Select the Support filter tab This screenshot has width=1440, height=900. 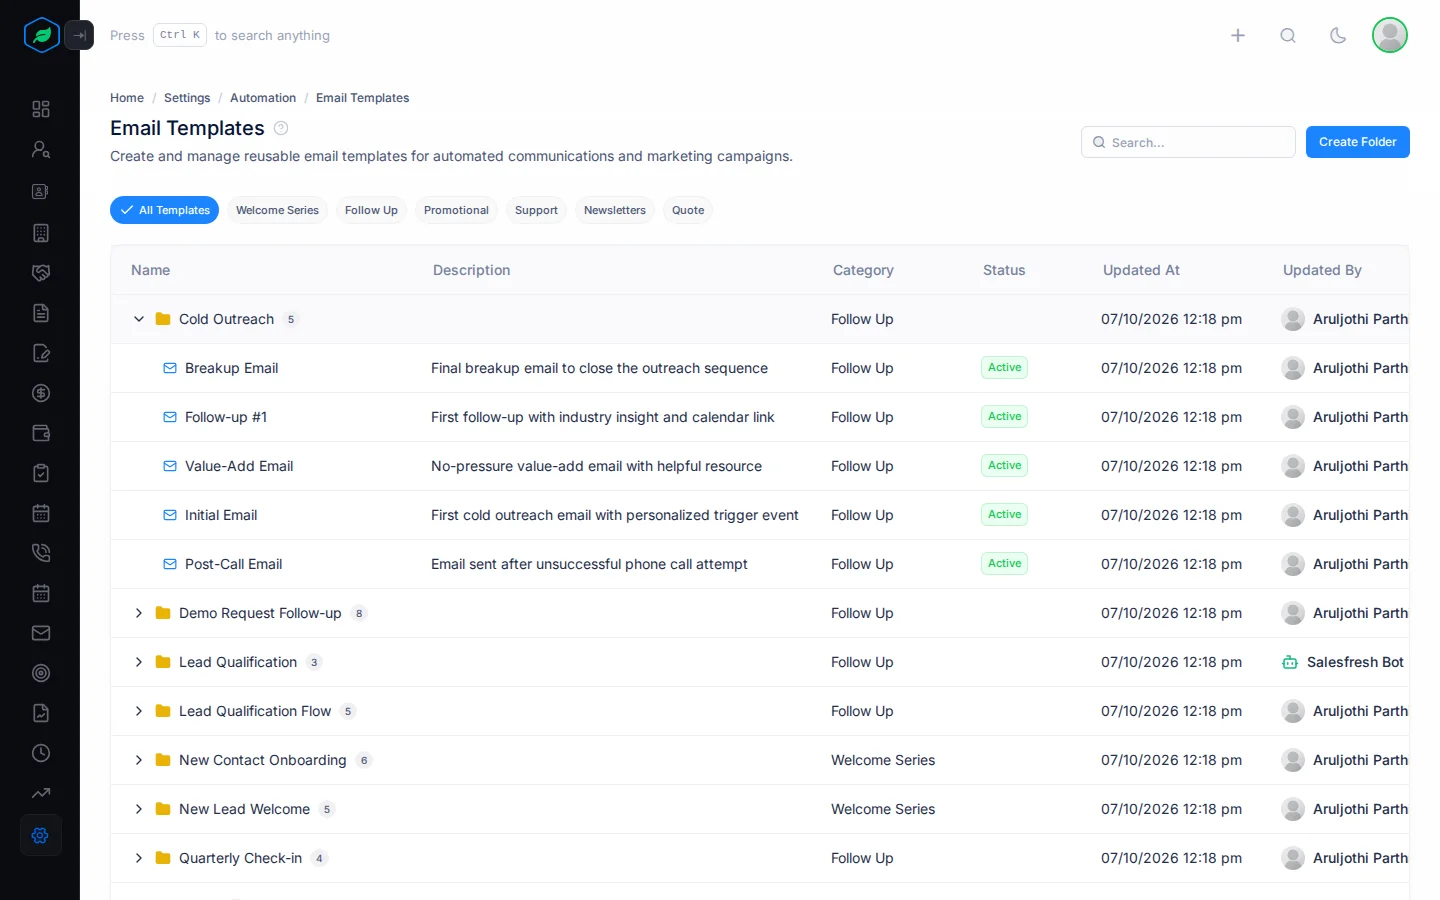(536, 210)
